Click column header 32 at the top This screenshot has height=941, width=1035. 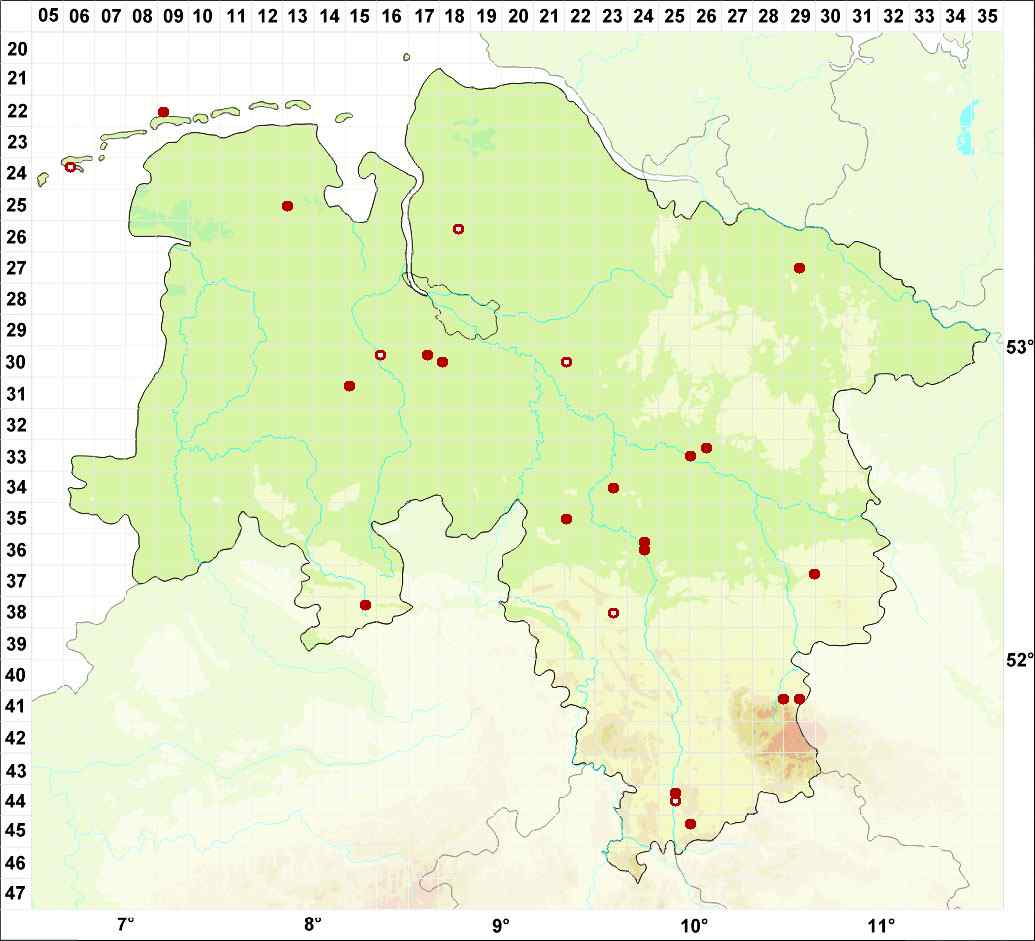pos(894,15)
